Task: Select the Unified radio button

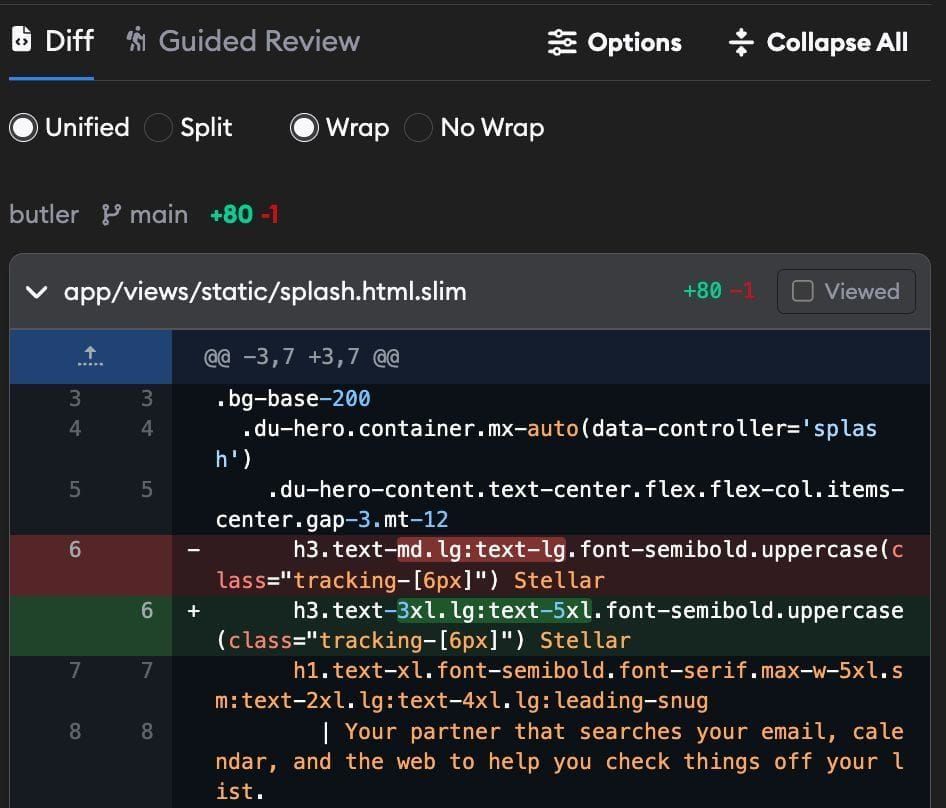Action: pyautogui.click(x=23, y=128)
